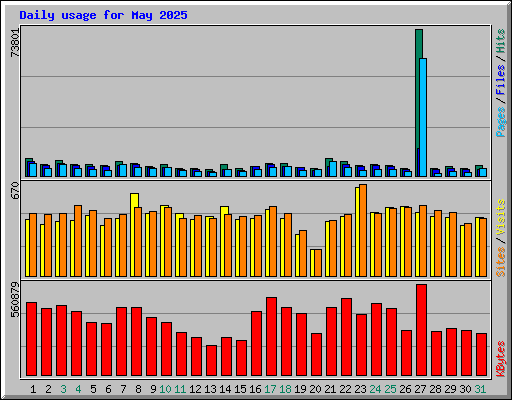Viewport: 512px width, 400px height.
Task: Click the red KBytes bar for day 20
Action: (x=316, y=355)
